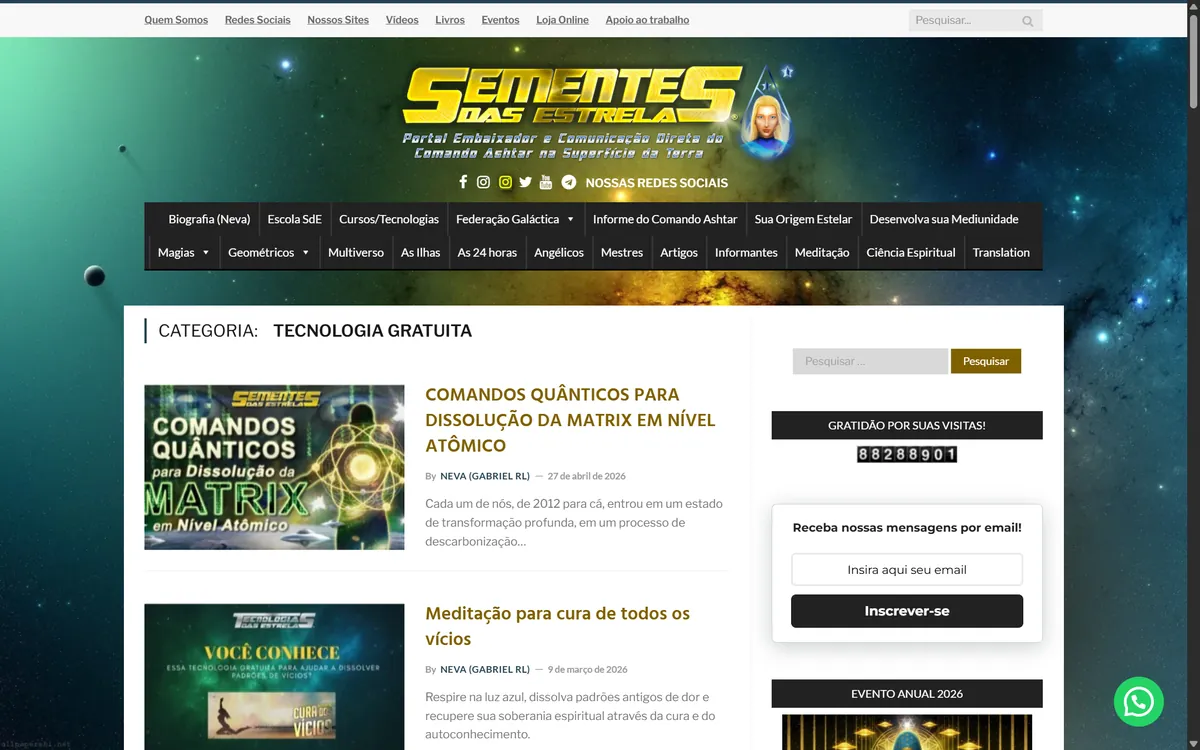Open the yellow Instagram icon

click(x=505, y=182)
